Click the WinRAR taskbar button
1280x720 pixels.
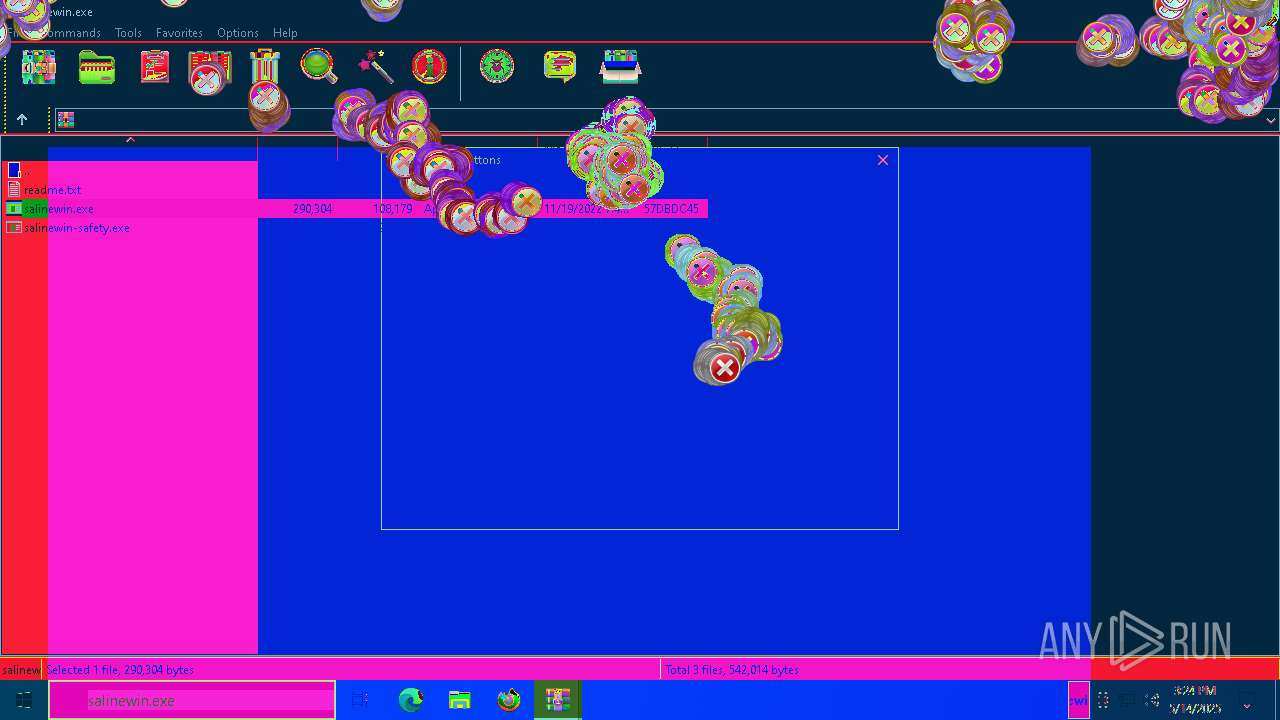pyautogui.click(x=558, y=700)
